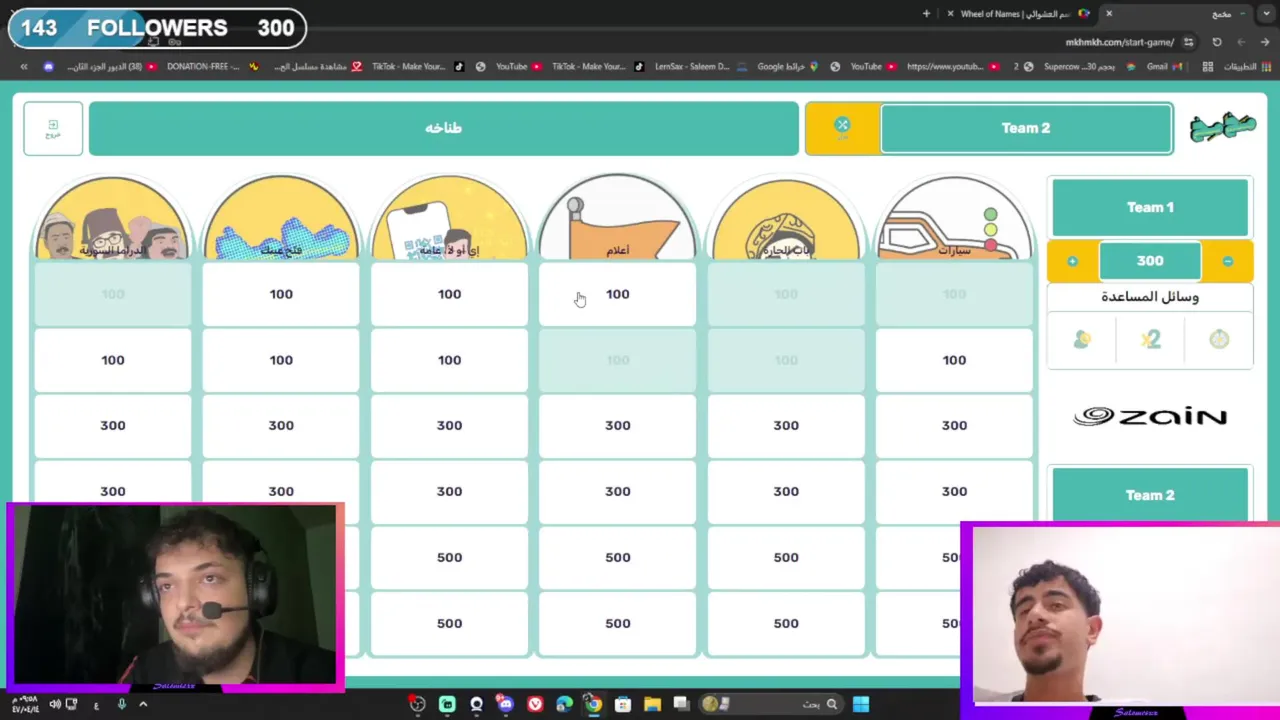Select the lower Team 2 panel header
1280x720 pixels.
(1150, 494)
